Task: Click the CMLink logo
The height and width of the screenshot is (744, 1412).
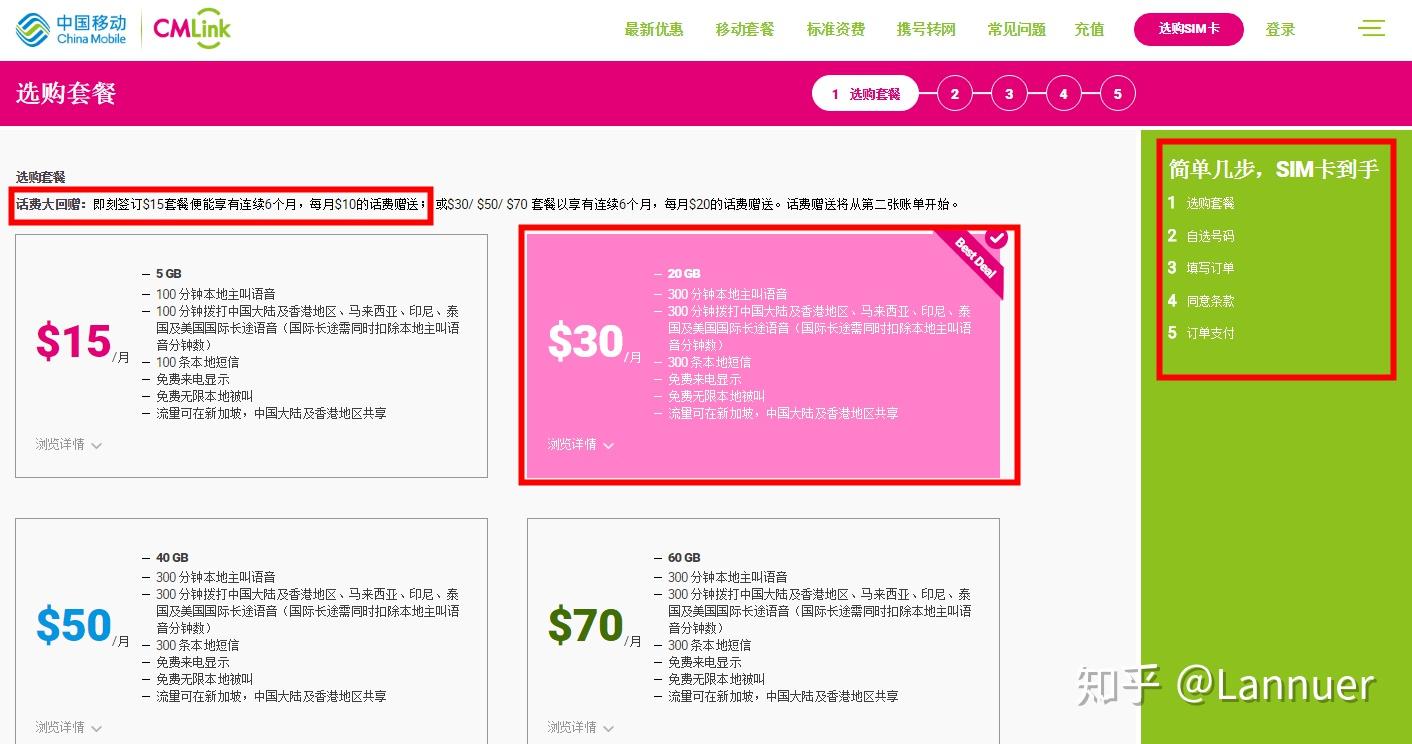Action: (x=192, y=30)
